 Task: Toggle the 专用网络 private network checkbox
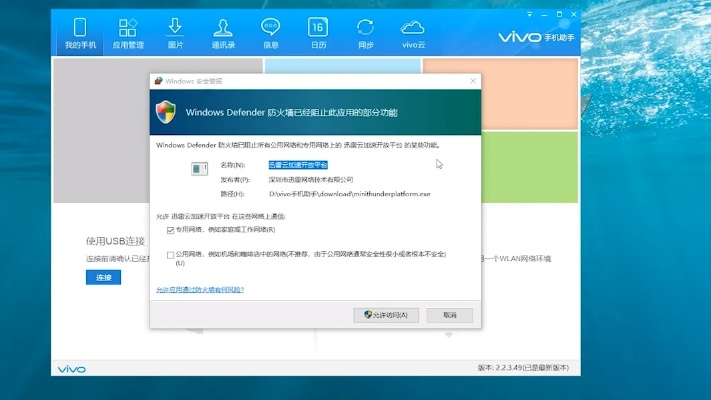[170, 230]
